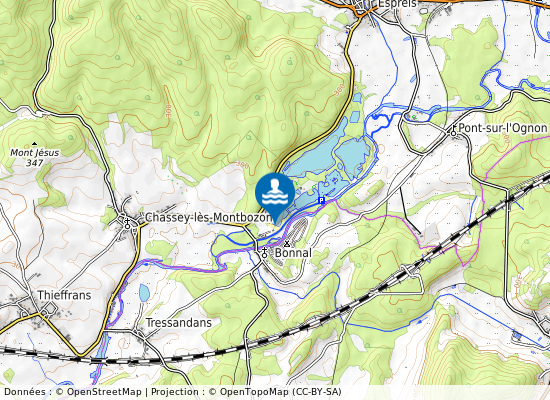This screenshot has width=550, height=400.
Task: Click the small pond near Tressandans
Action: [144, 293]
